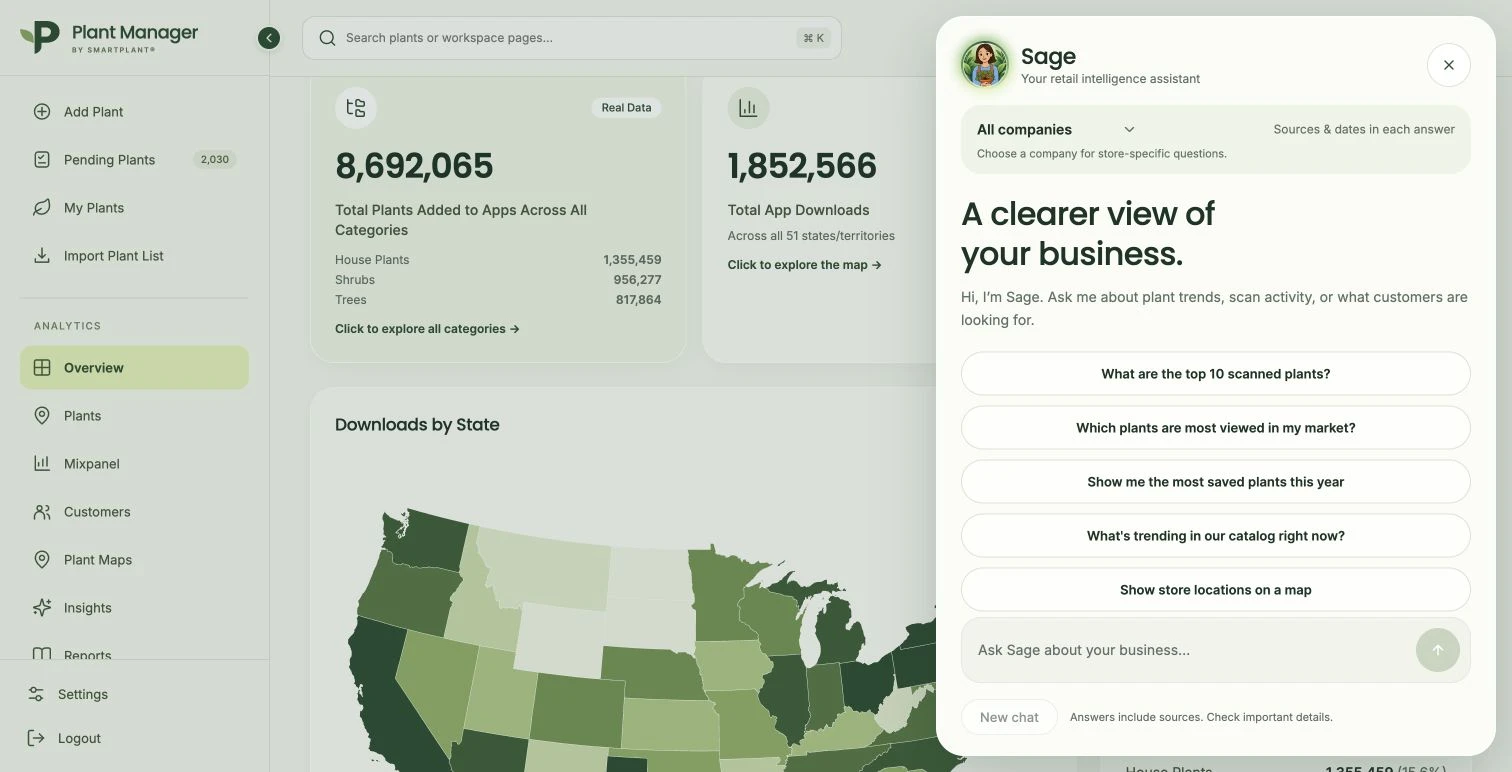
Task: Click the Add Plant plus icon
Action: [42, 112]
